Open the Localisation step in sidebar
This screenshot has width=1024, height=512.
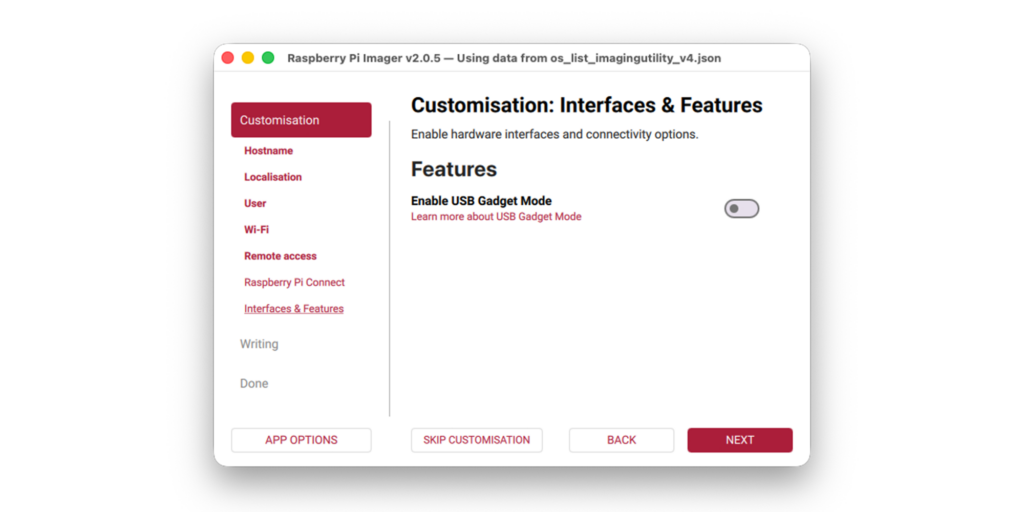point(273,177)
